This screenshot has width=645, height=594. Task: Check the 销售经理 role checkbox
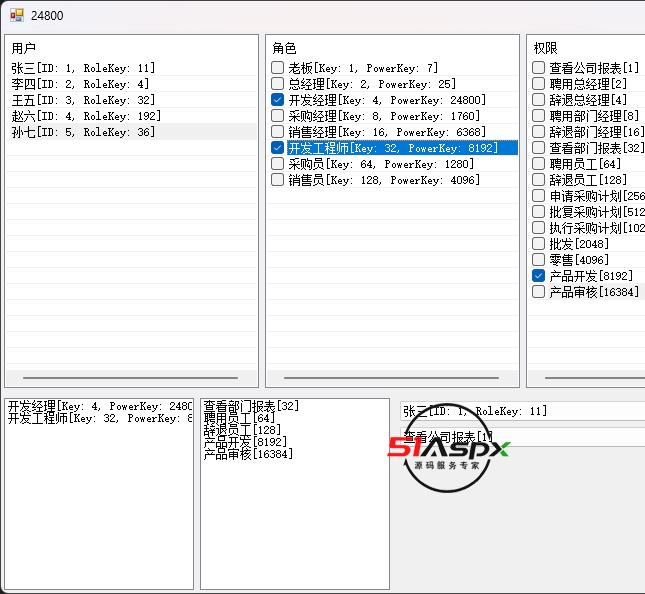(278, 132)
